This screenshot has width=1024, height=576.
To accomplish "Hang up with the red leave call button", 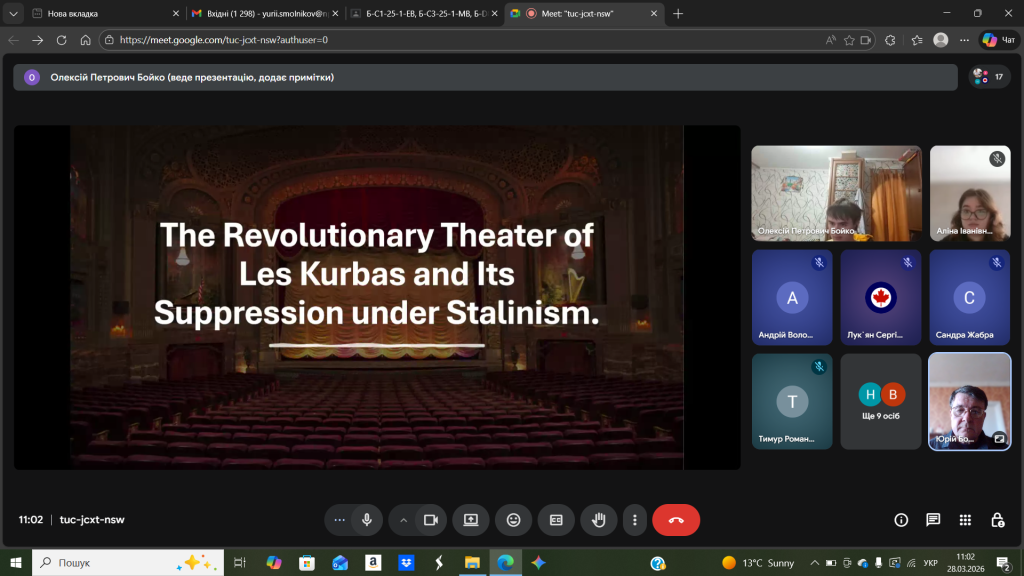I will 676,520.
